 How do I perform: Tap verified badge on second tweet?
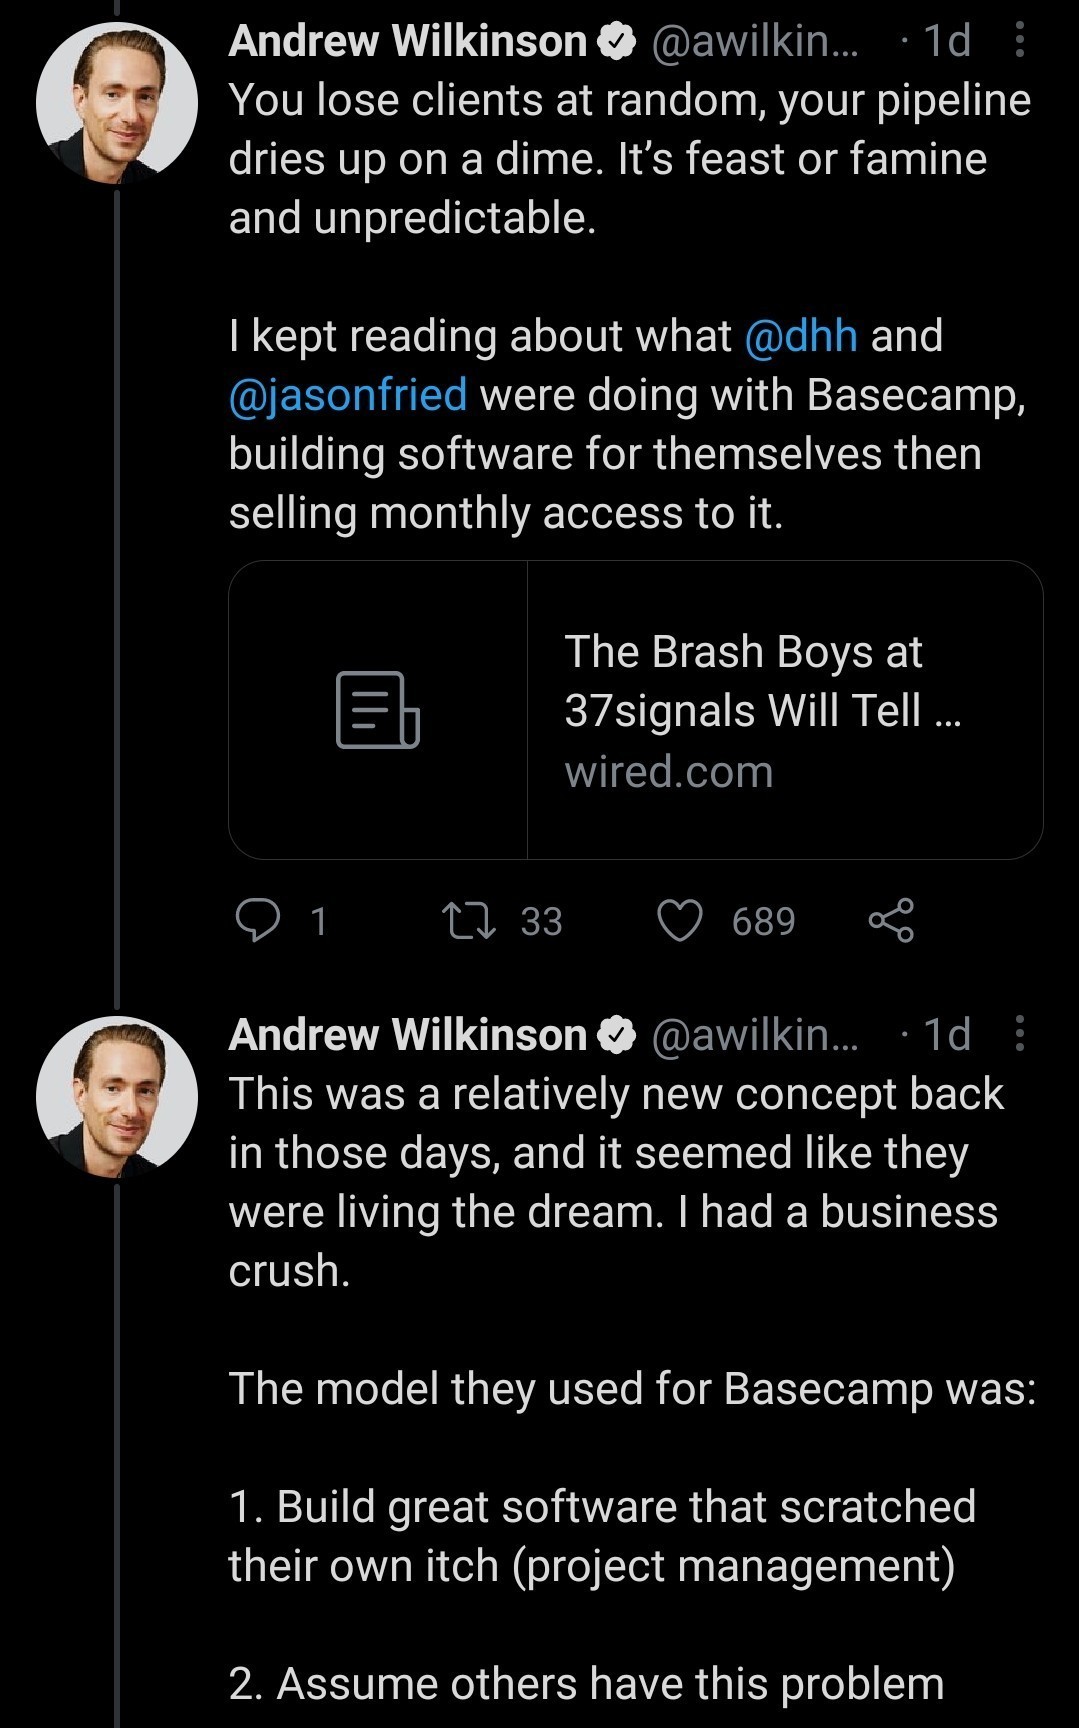point(617,1034)
